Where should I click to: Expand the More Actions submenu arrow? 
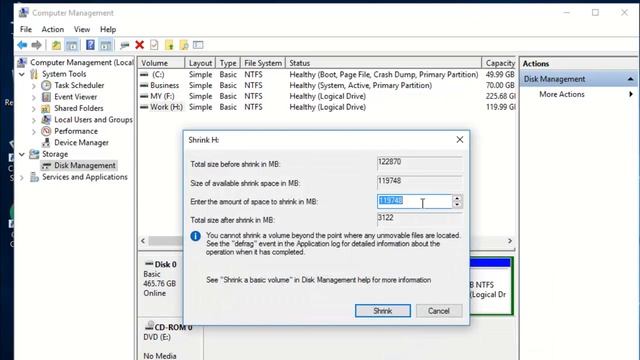631,94
